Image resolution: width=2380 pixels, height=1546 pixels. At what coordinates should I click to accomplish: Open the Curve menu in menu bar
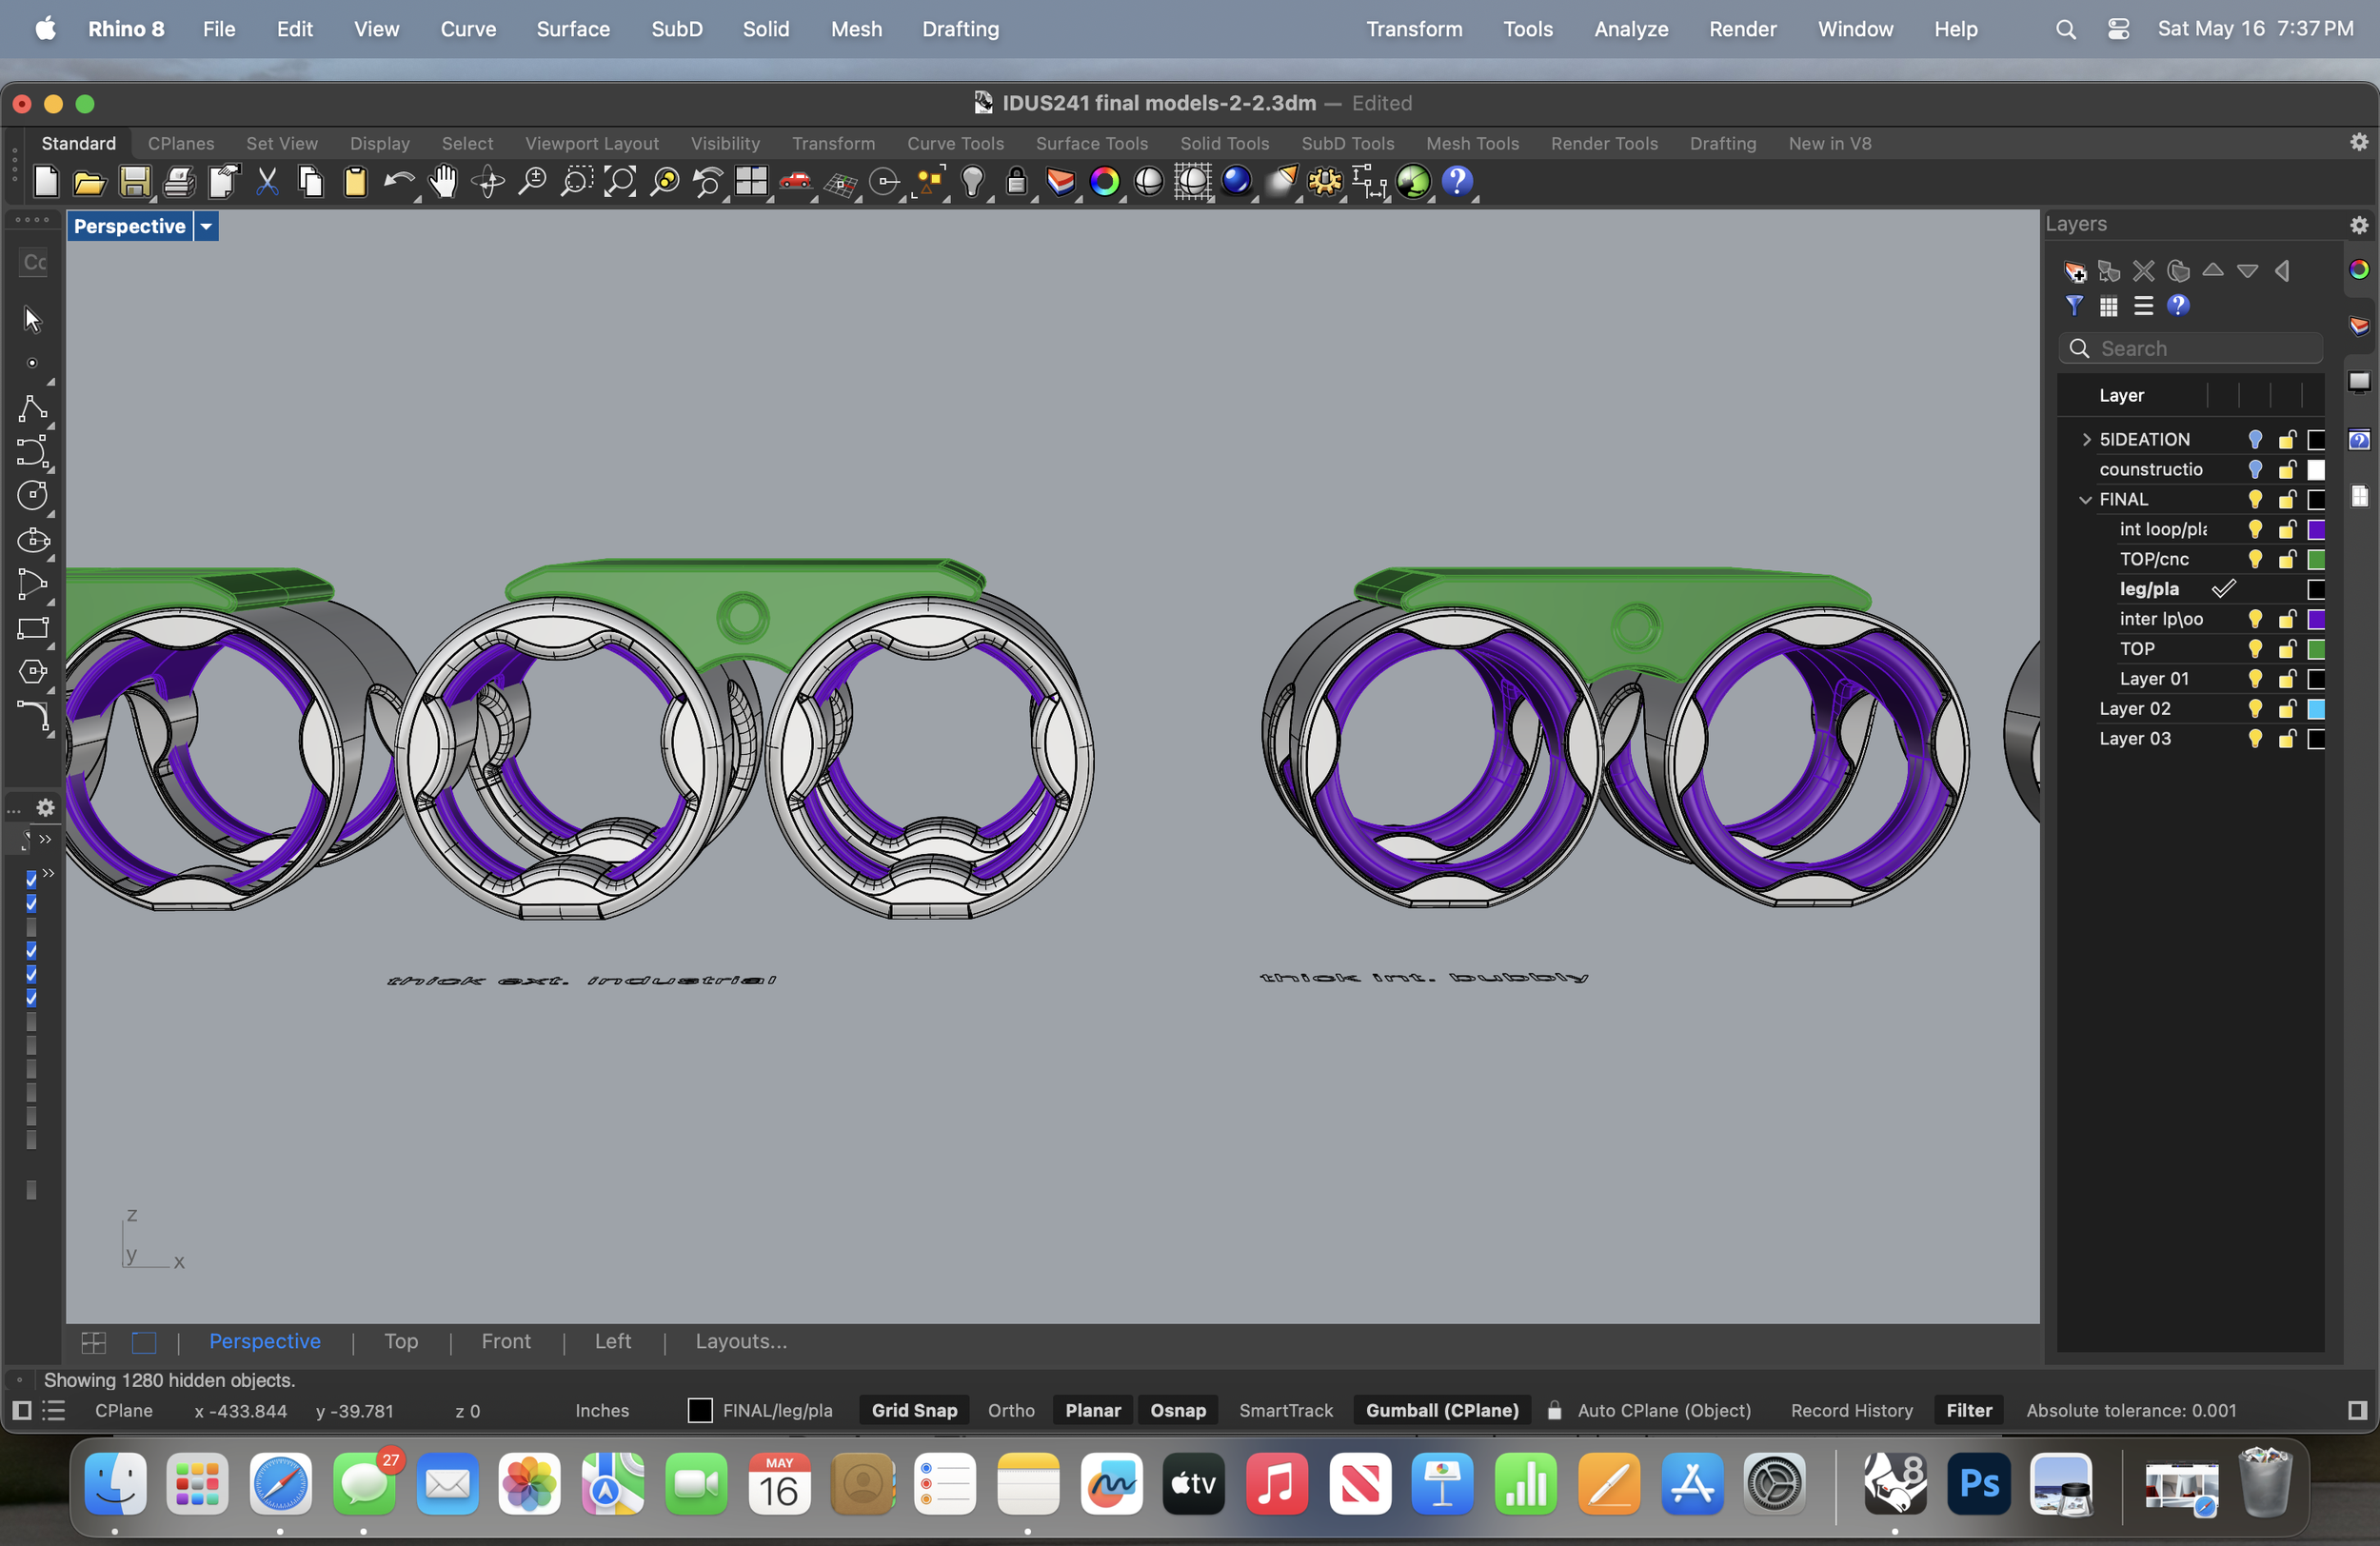[468, 29]
